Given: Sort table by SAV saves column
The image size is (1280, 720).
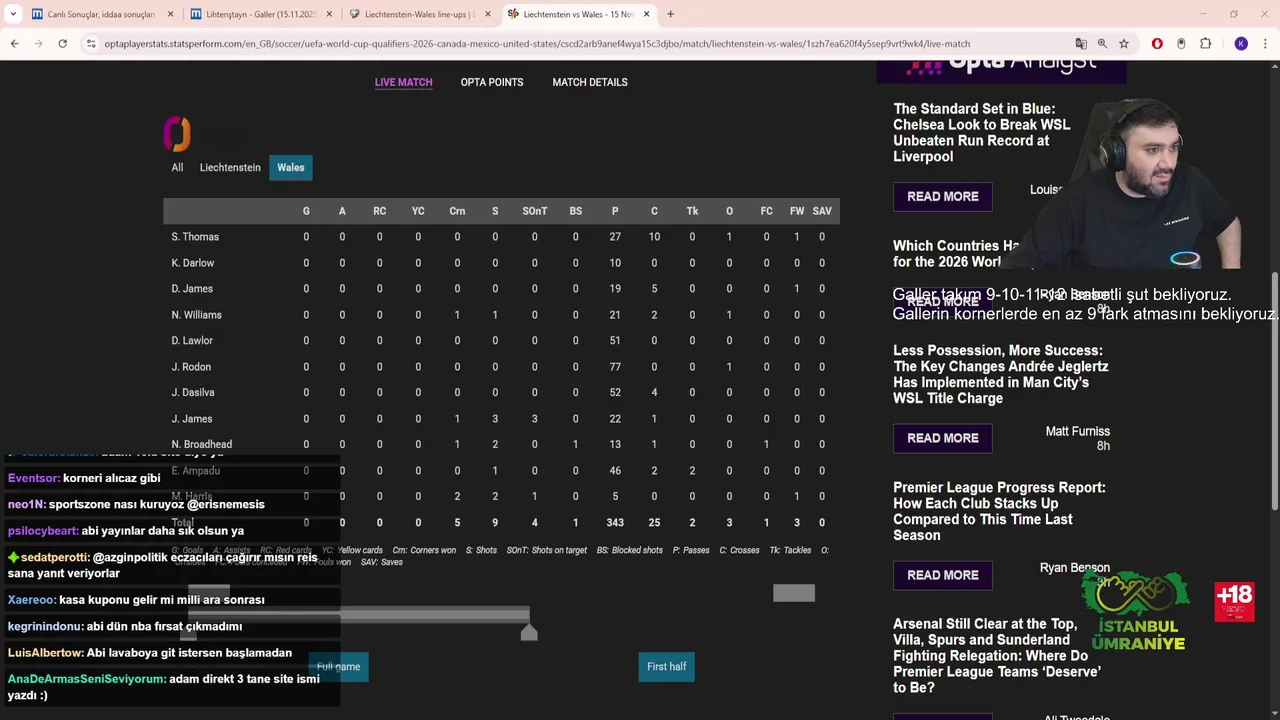Looking at the screenshot, I should [822, 211].
